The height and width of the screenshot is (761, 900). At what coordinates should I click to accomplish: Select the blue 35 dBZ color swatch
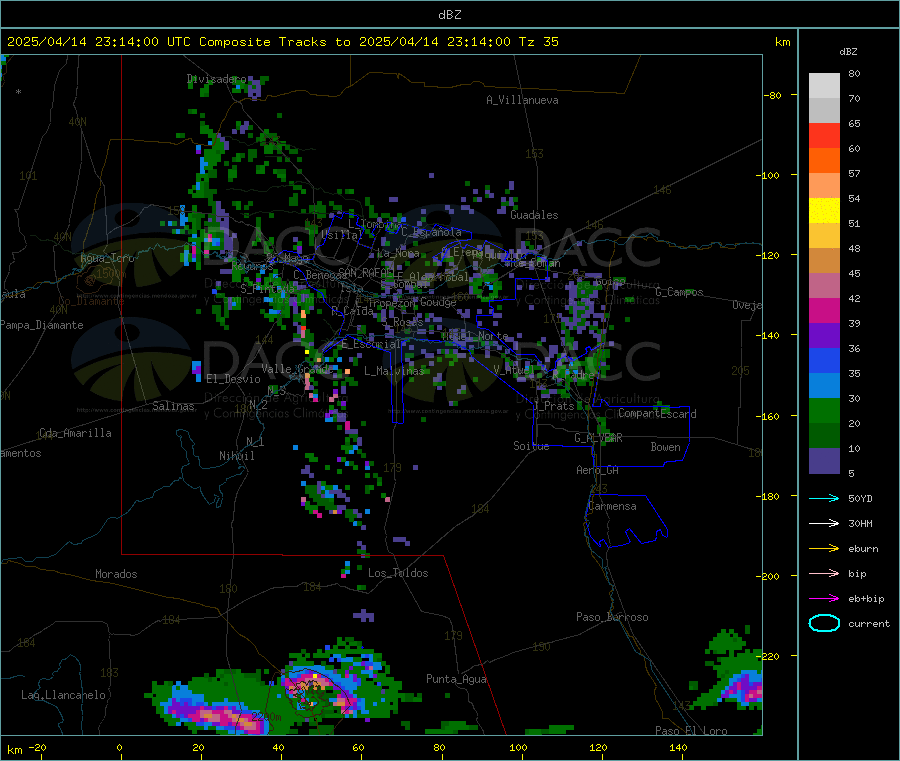(824, 360)
